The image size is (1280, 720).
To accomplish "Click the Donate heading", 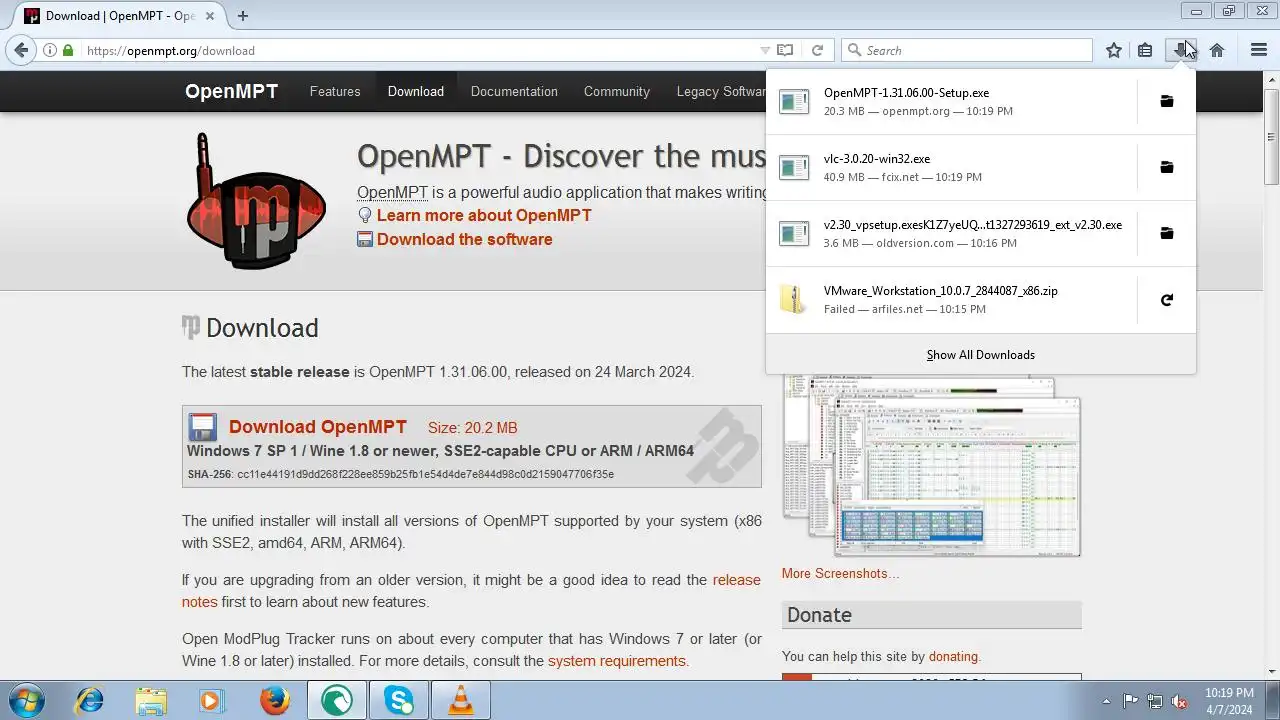I will tap(819, 615).
